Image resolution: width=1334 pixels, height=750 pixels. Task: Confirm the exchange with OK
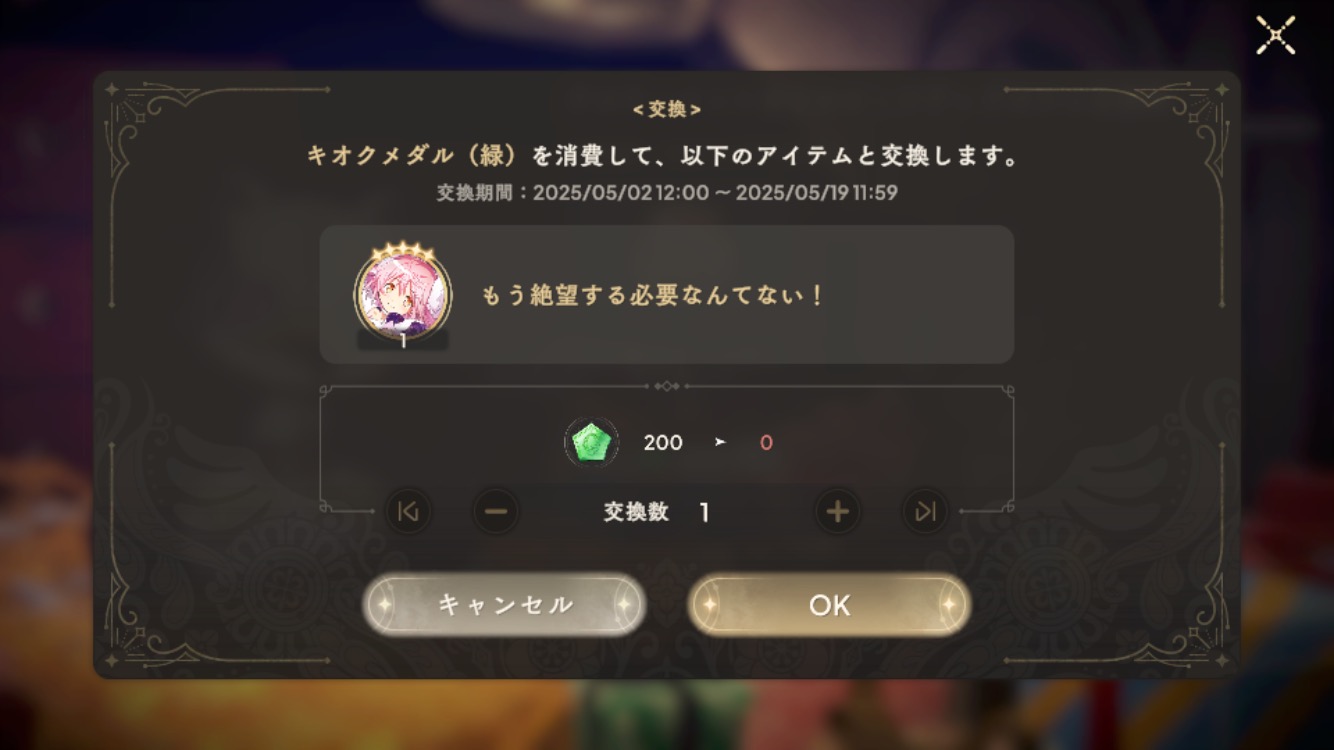pos(829,605)
